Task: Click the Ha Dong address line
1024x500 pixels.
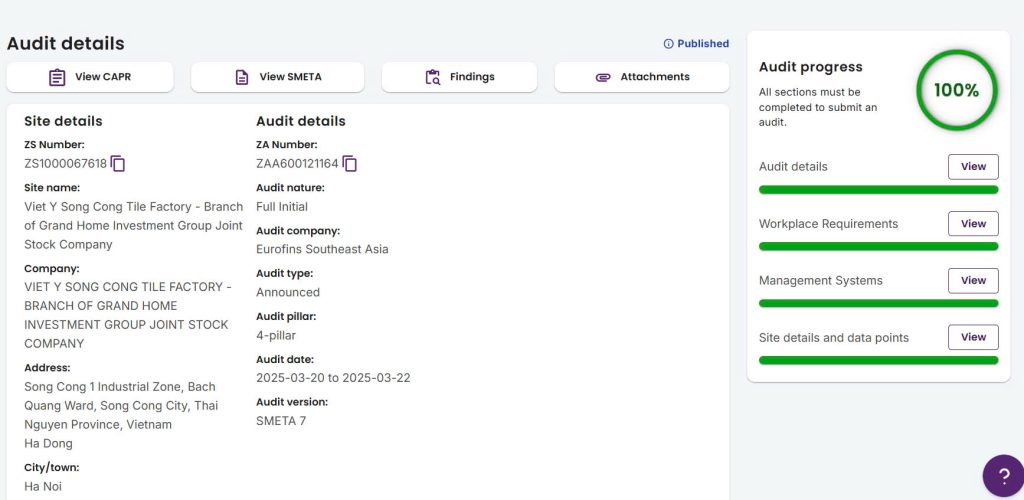Action: 48,444
